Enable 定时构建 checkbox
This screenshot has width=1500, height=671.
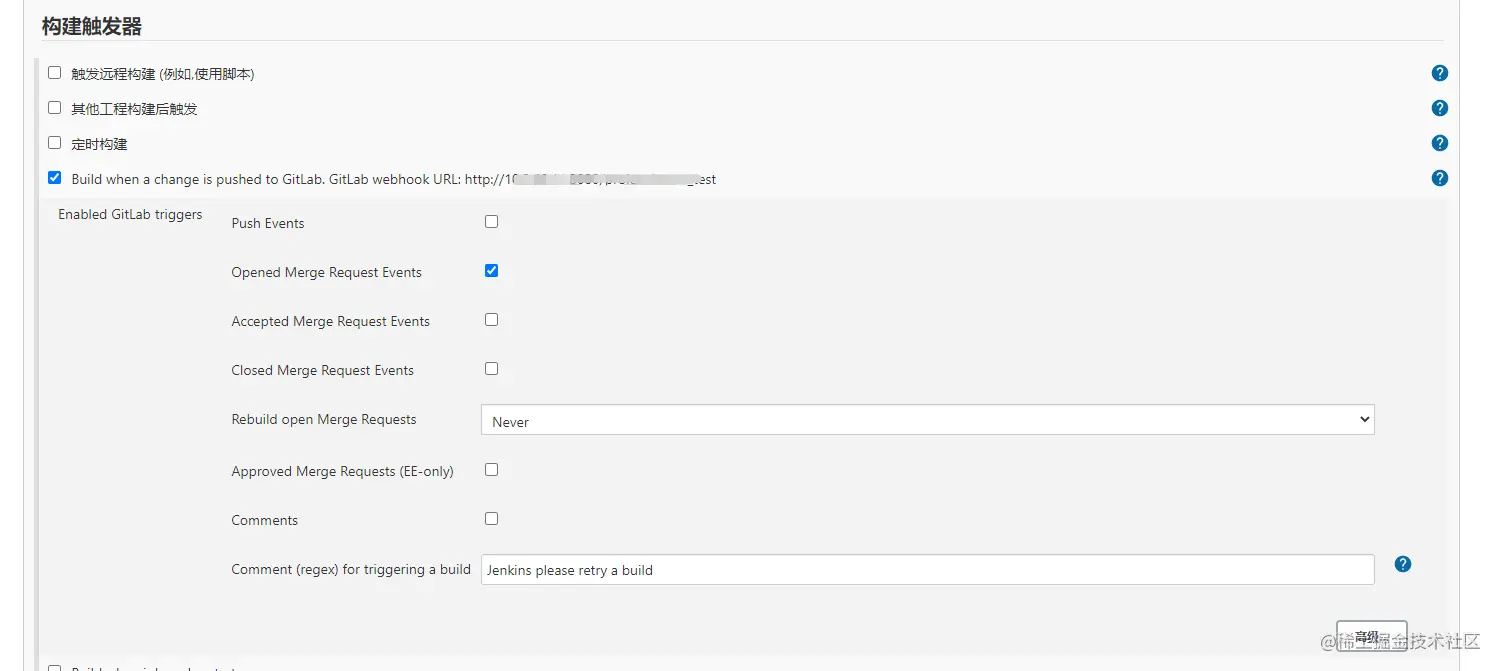(x=55, y=143)
